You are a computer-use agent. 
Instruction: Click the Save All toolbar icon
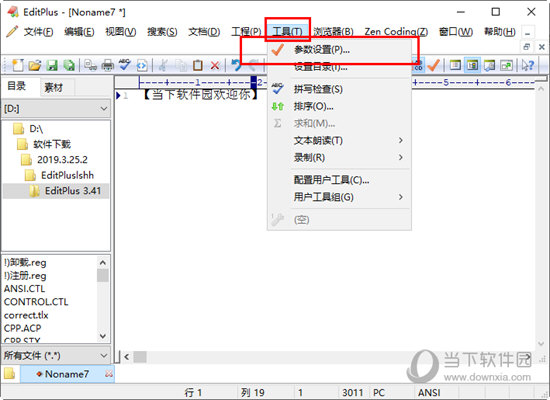pos(69,65)
